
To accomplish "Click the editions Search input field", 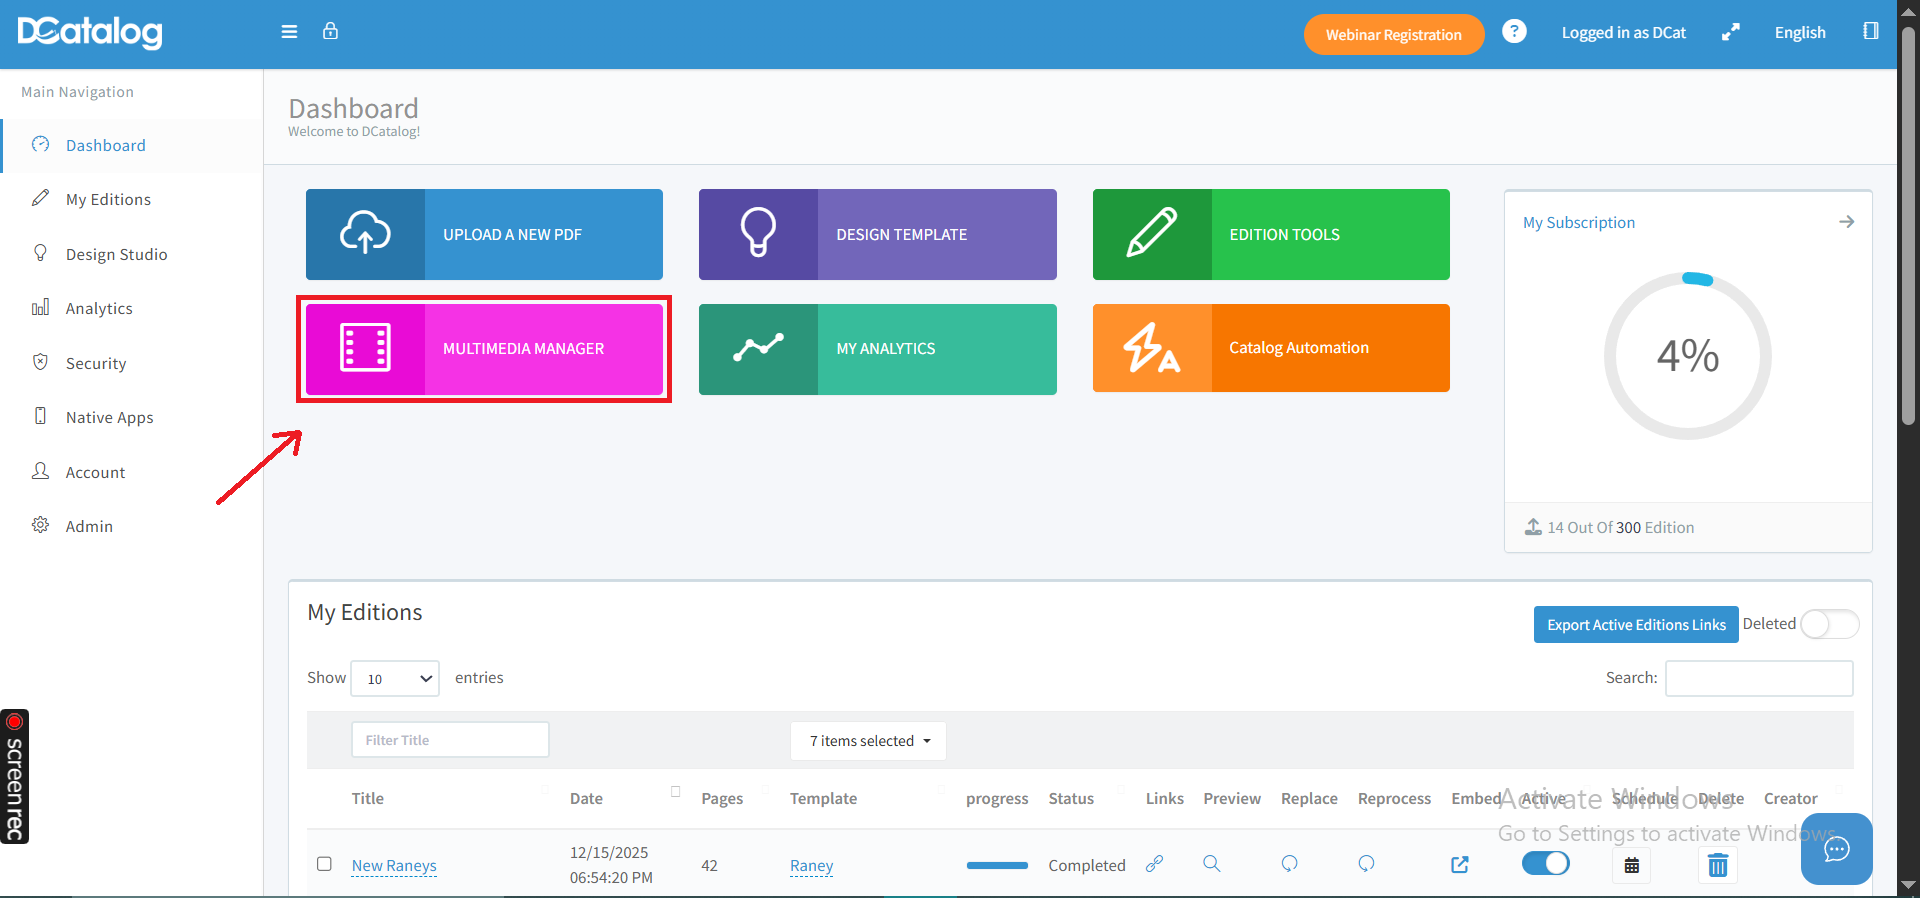I will pos(1758,678).
